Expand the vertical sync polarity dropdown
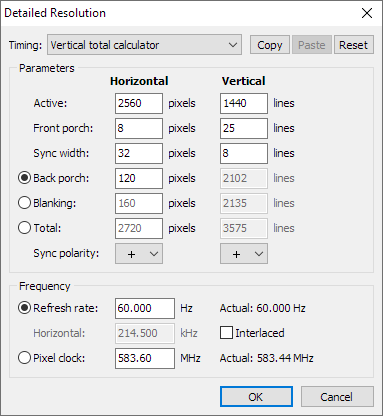This screenshot has height=416, width=383. coord(244,254)
